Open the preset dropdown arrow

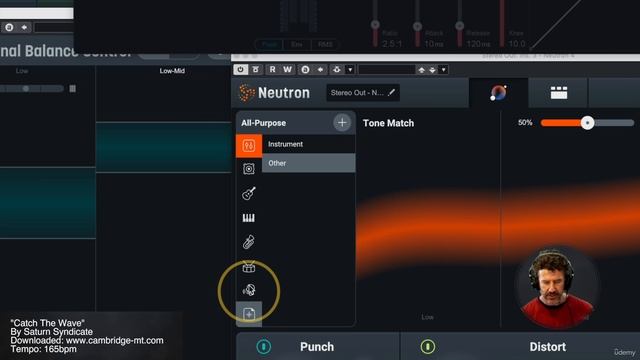coord(444,70)
